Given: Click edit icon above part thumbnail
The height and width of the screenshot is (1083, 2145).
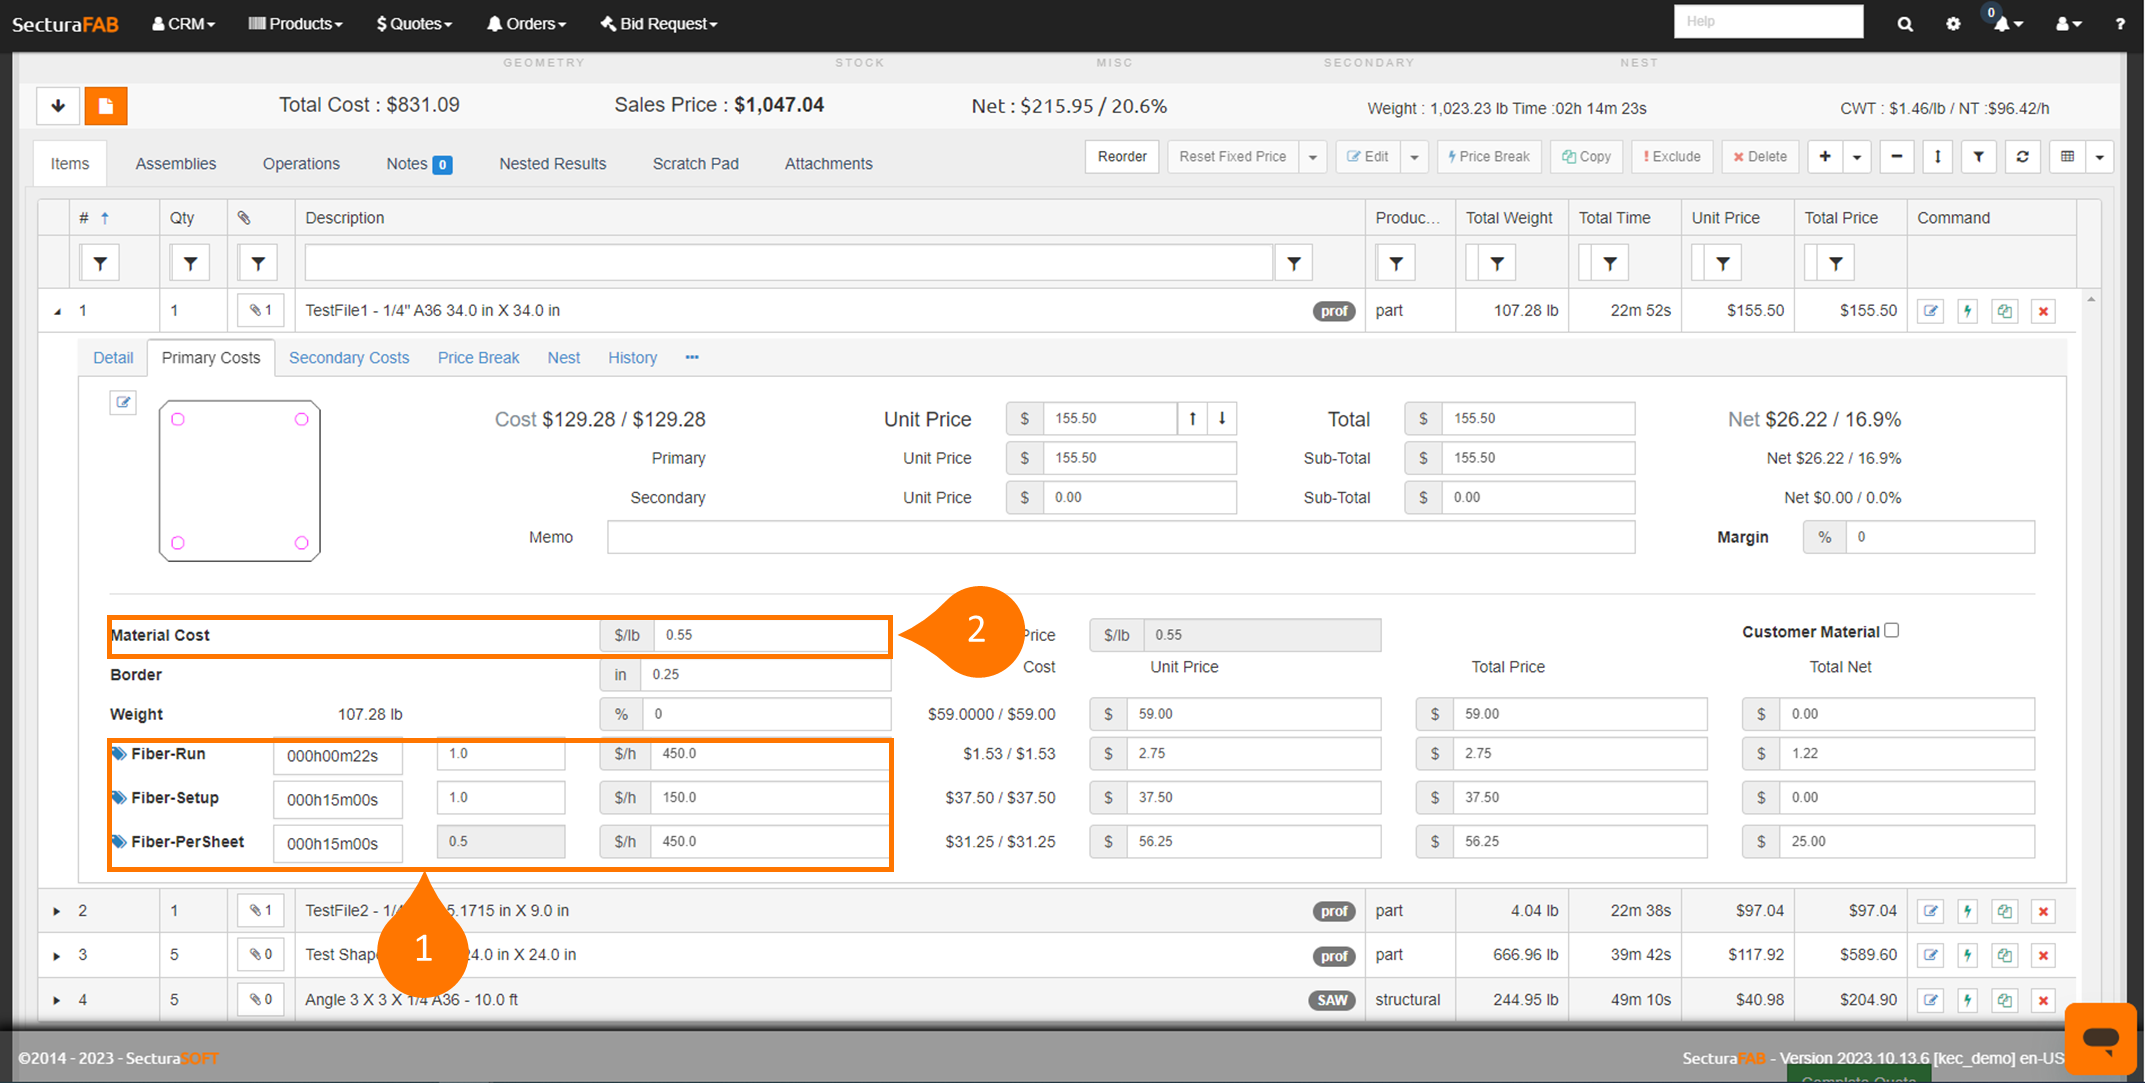Looking at the screenshot, I should pyautogui.click(x=123, y=402).
